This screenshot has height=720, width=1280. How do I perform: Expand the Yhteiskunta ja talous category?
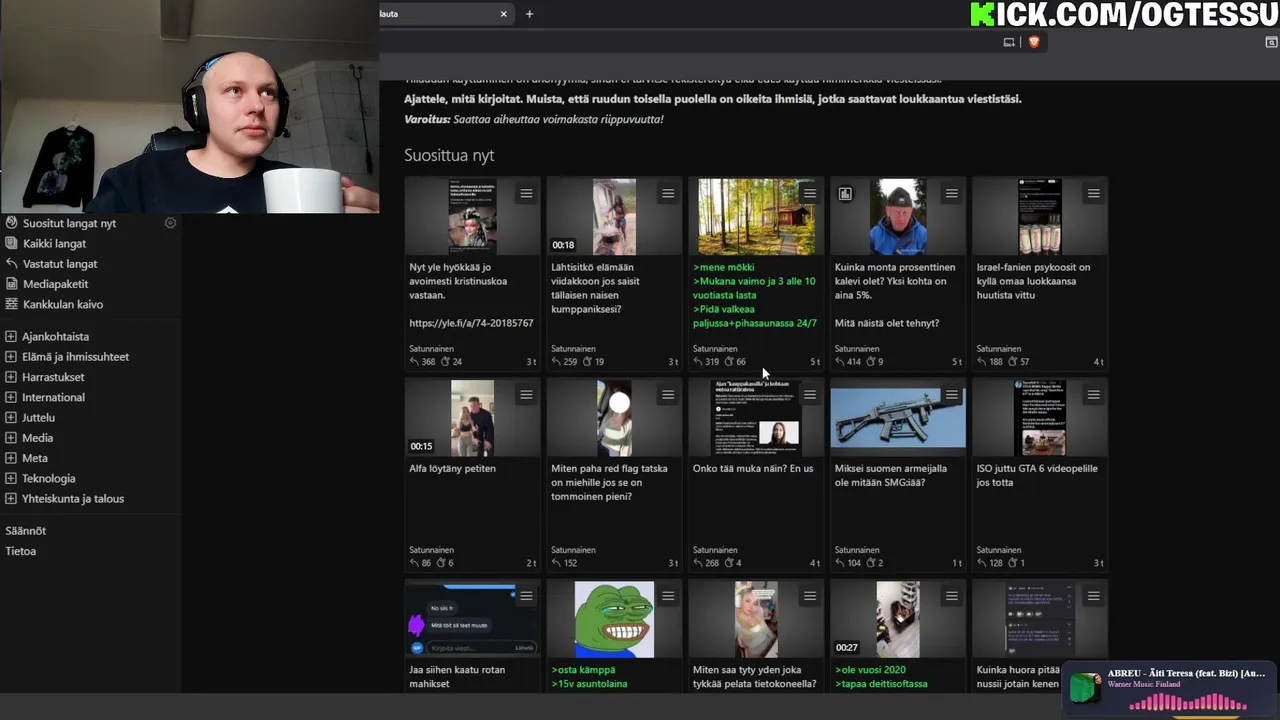[11, 498]
